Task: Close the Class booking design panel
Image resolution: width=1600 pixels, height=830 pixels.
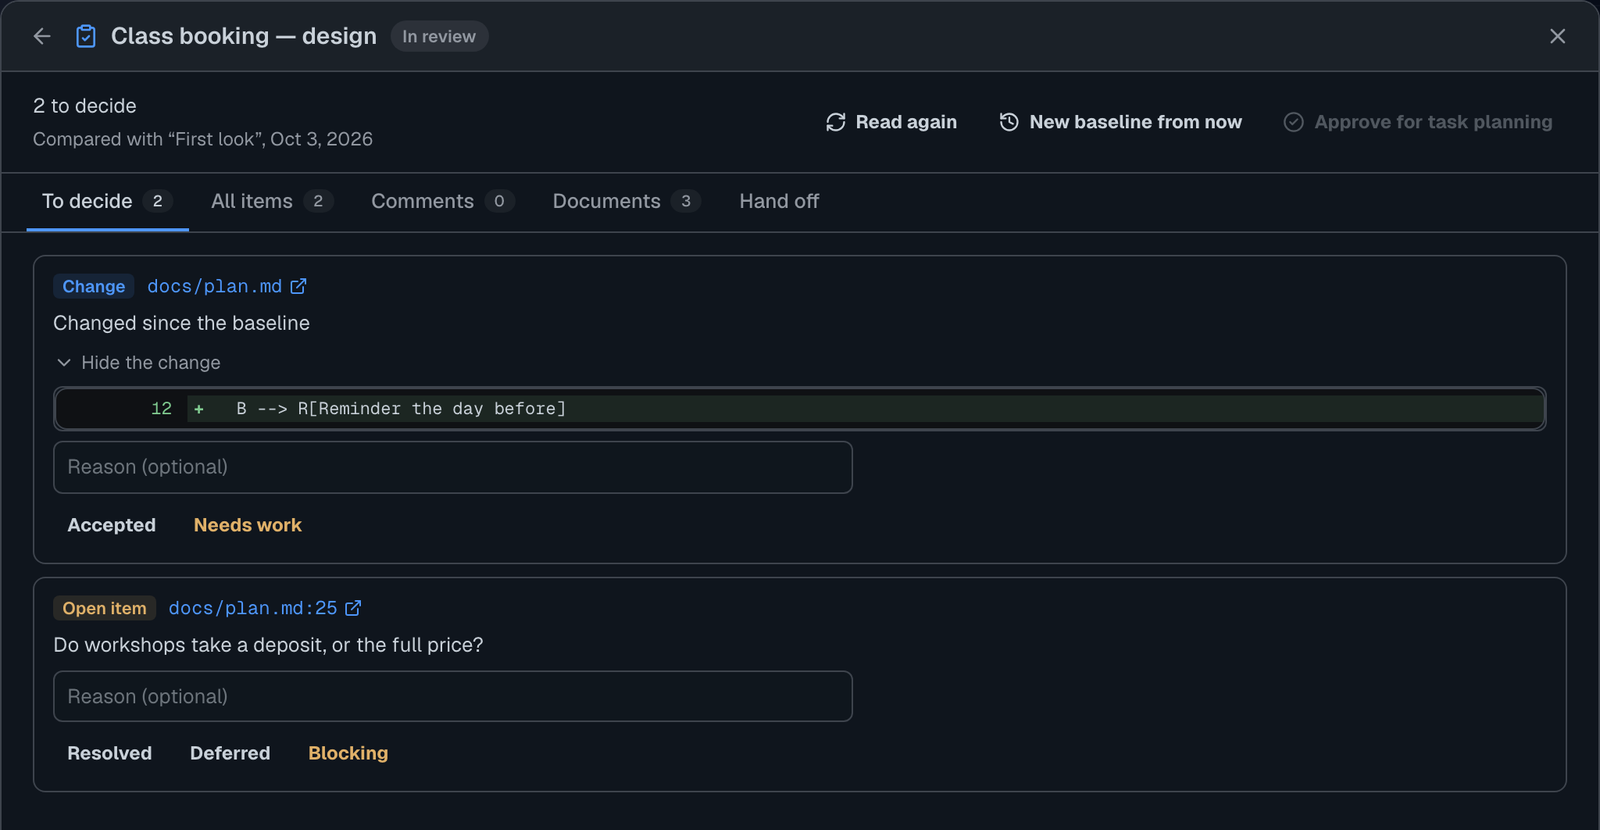Action: pyautogui.click(x=1557, y=36)
